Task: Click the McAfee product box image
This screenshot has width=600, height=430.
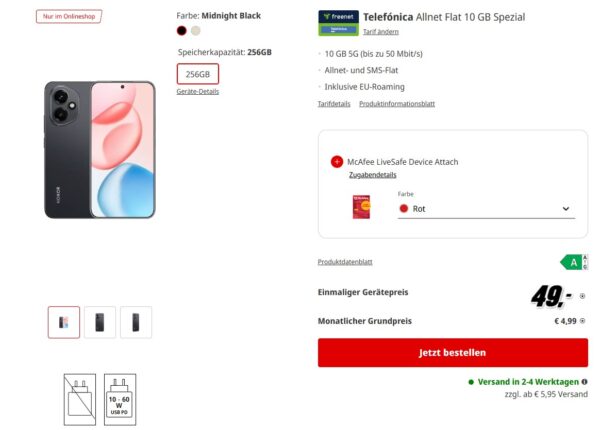Action: 362,207
